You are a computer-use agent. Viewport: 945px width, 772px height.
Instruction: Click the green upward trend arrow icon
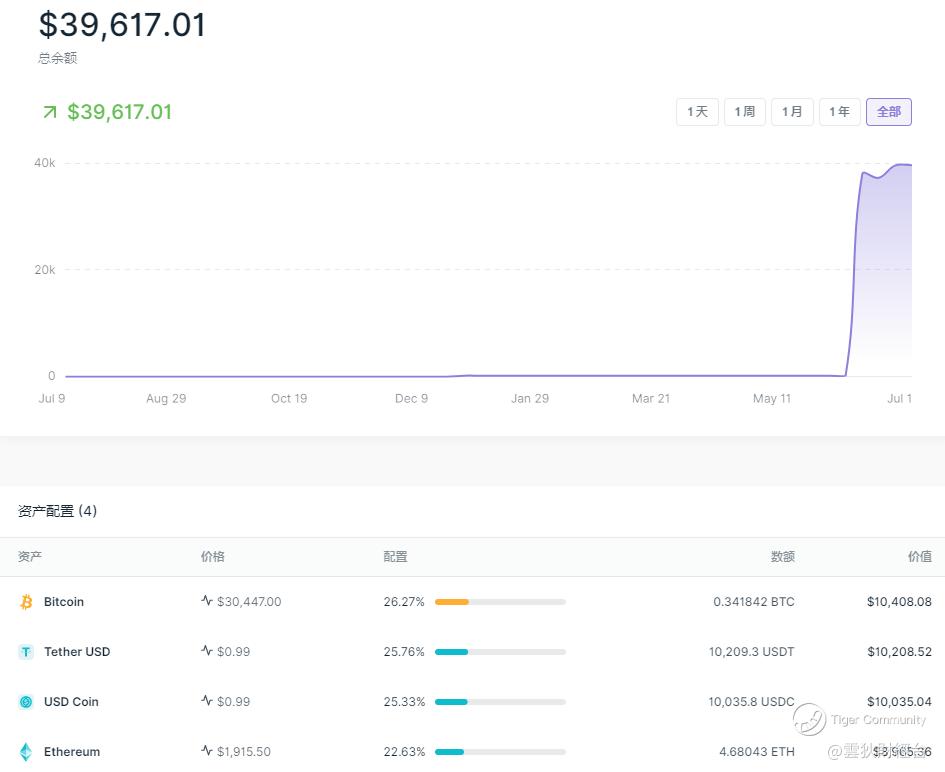click(x=50, y=111)
